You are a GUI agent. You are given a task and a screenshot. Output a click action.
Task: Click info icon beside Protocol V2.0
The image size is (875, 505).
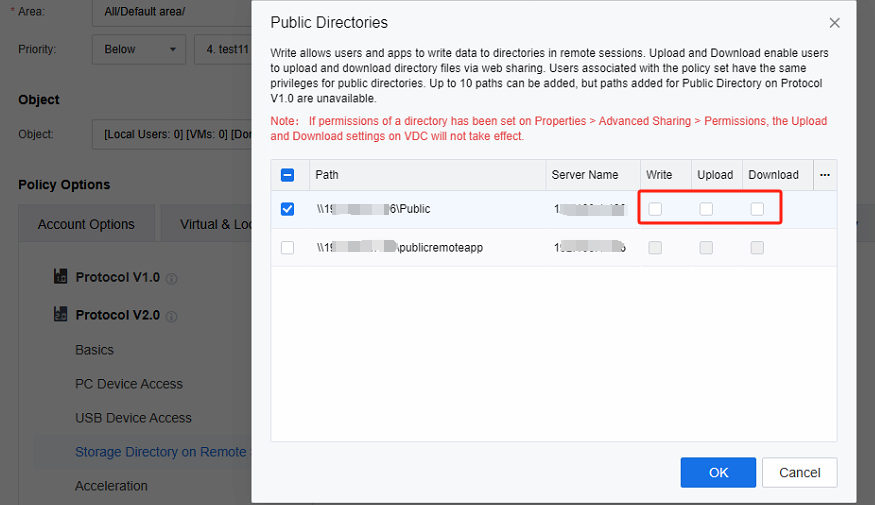171,316
